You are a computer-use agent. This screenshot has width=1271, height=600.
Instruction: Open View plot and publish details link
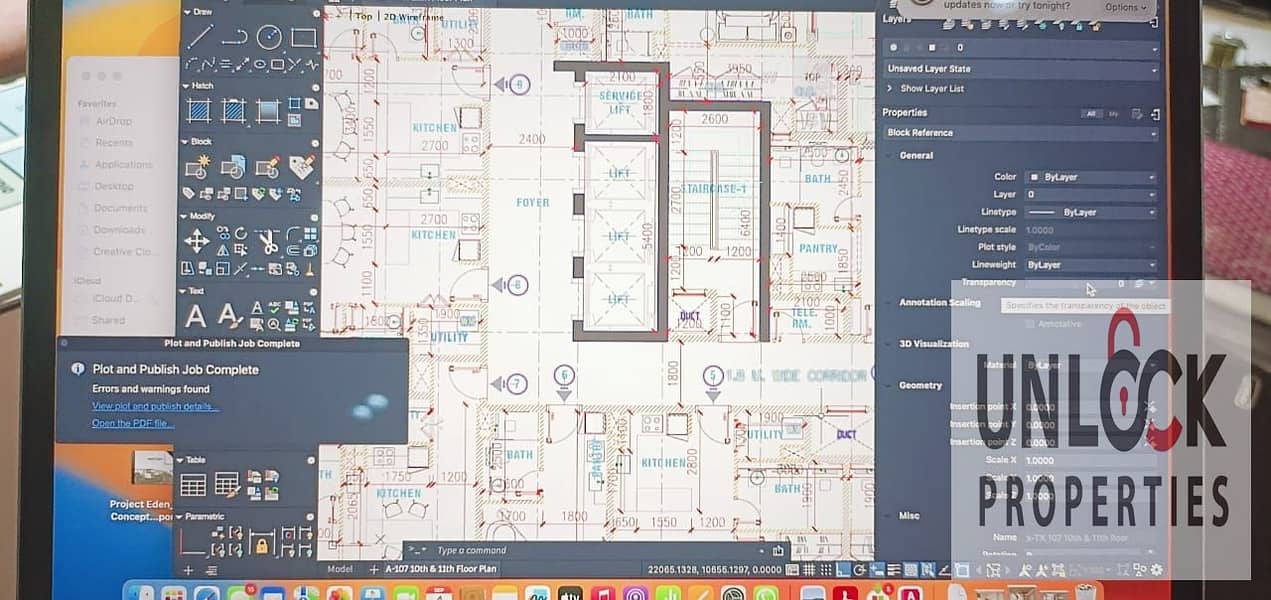coord(155,406)
